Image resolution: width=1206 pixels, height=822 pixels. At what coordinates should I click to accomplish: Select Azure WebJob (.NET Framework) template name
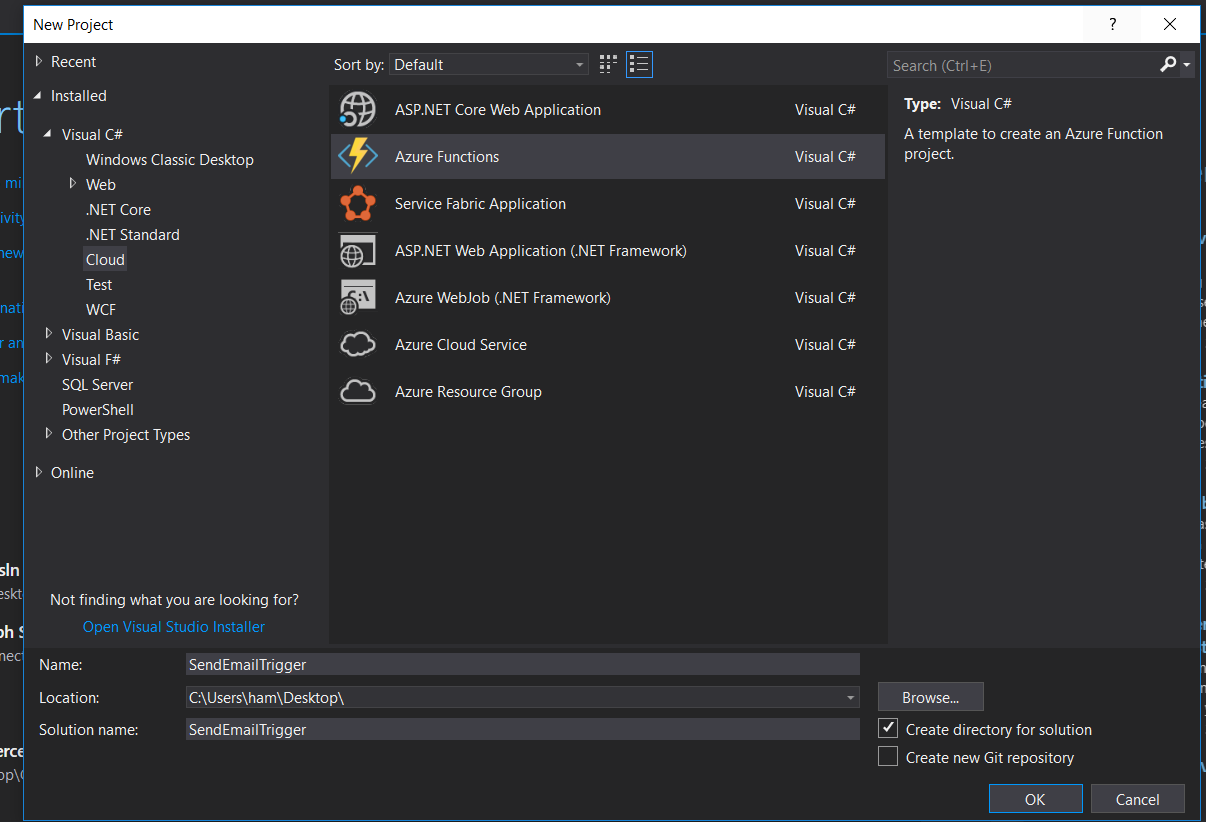point(503,298)
